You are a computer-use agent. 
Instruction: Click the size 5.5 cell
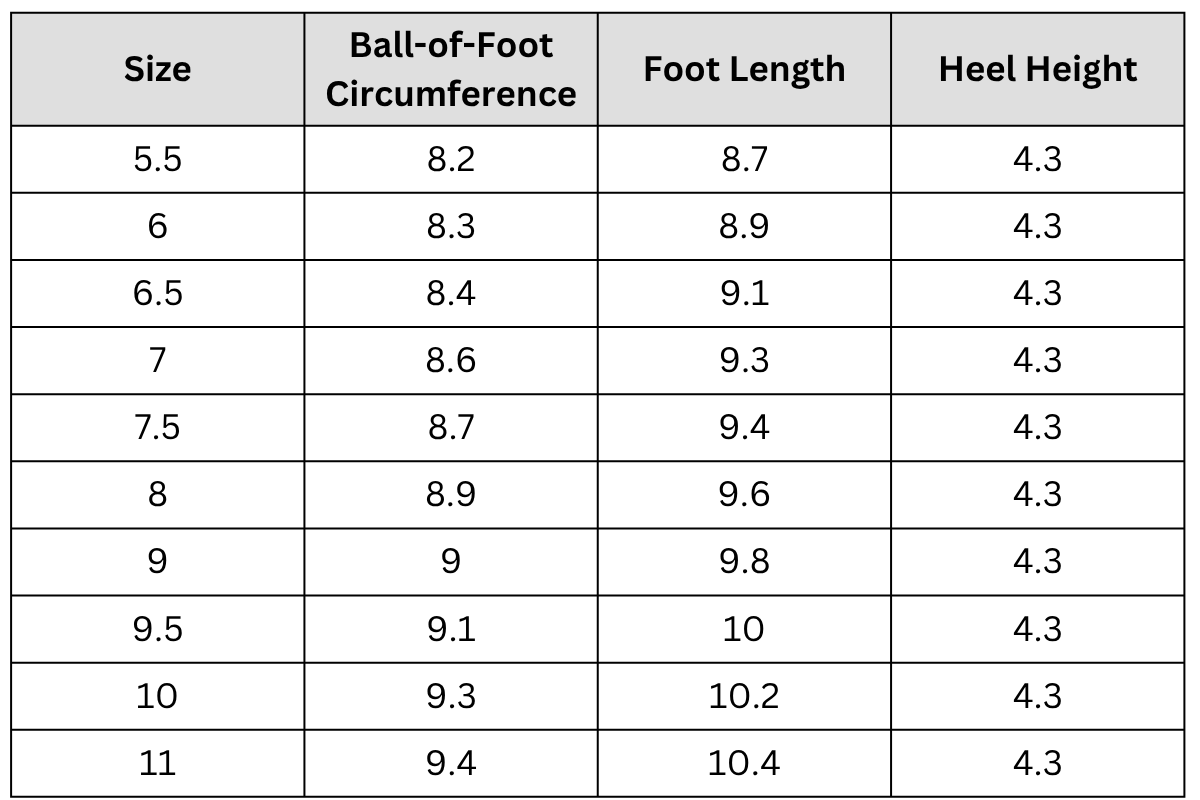157,159
